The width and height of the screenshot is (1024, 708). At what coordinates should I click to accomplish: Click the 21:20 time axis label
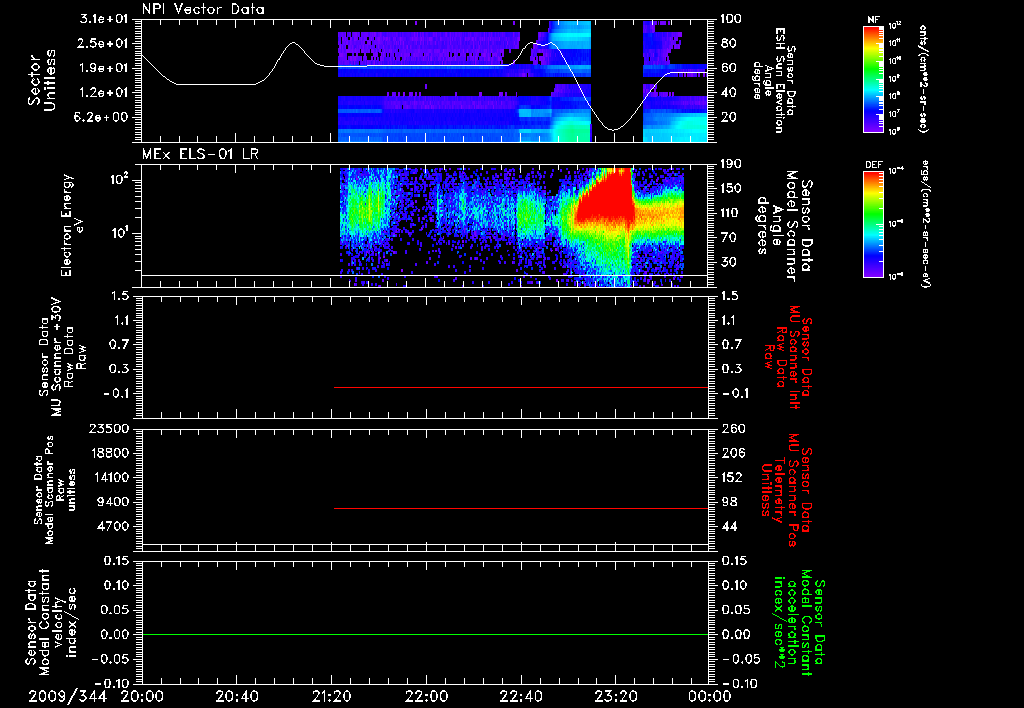(332, 696)
